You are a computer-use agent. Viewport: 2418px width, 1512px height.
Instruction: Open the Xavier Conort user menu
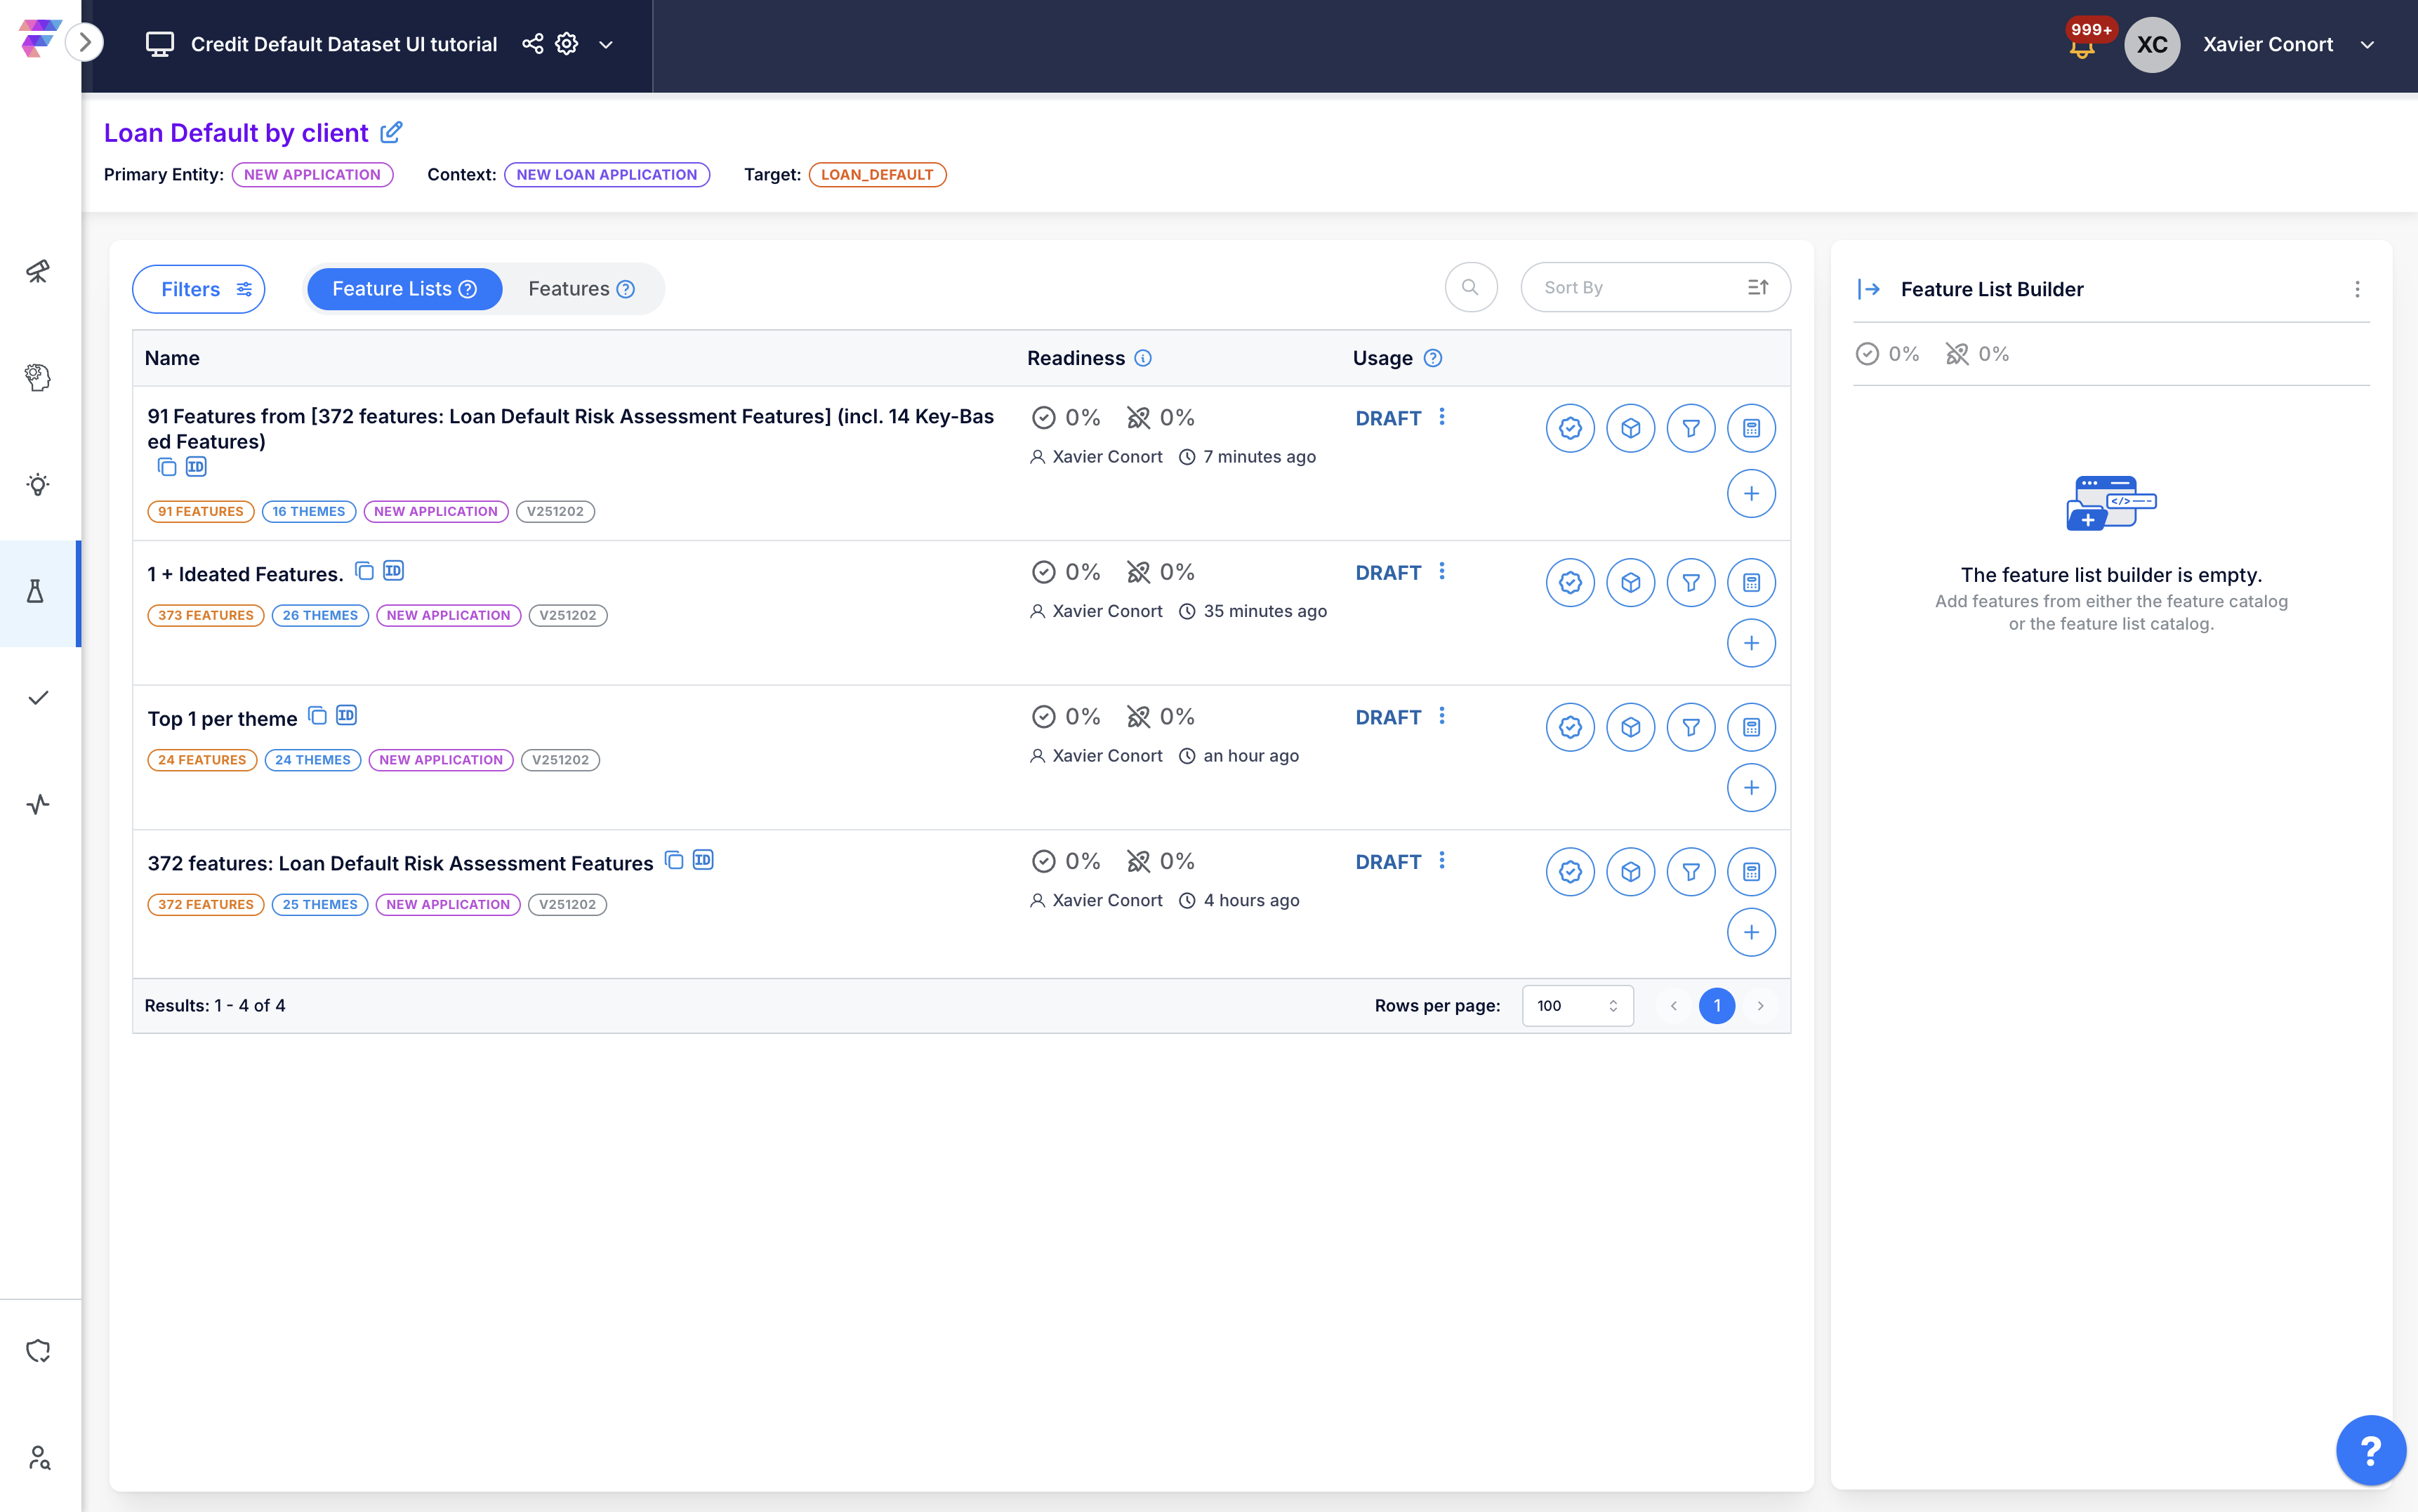coord(2367,44)
